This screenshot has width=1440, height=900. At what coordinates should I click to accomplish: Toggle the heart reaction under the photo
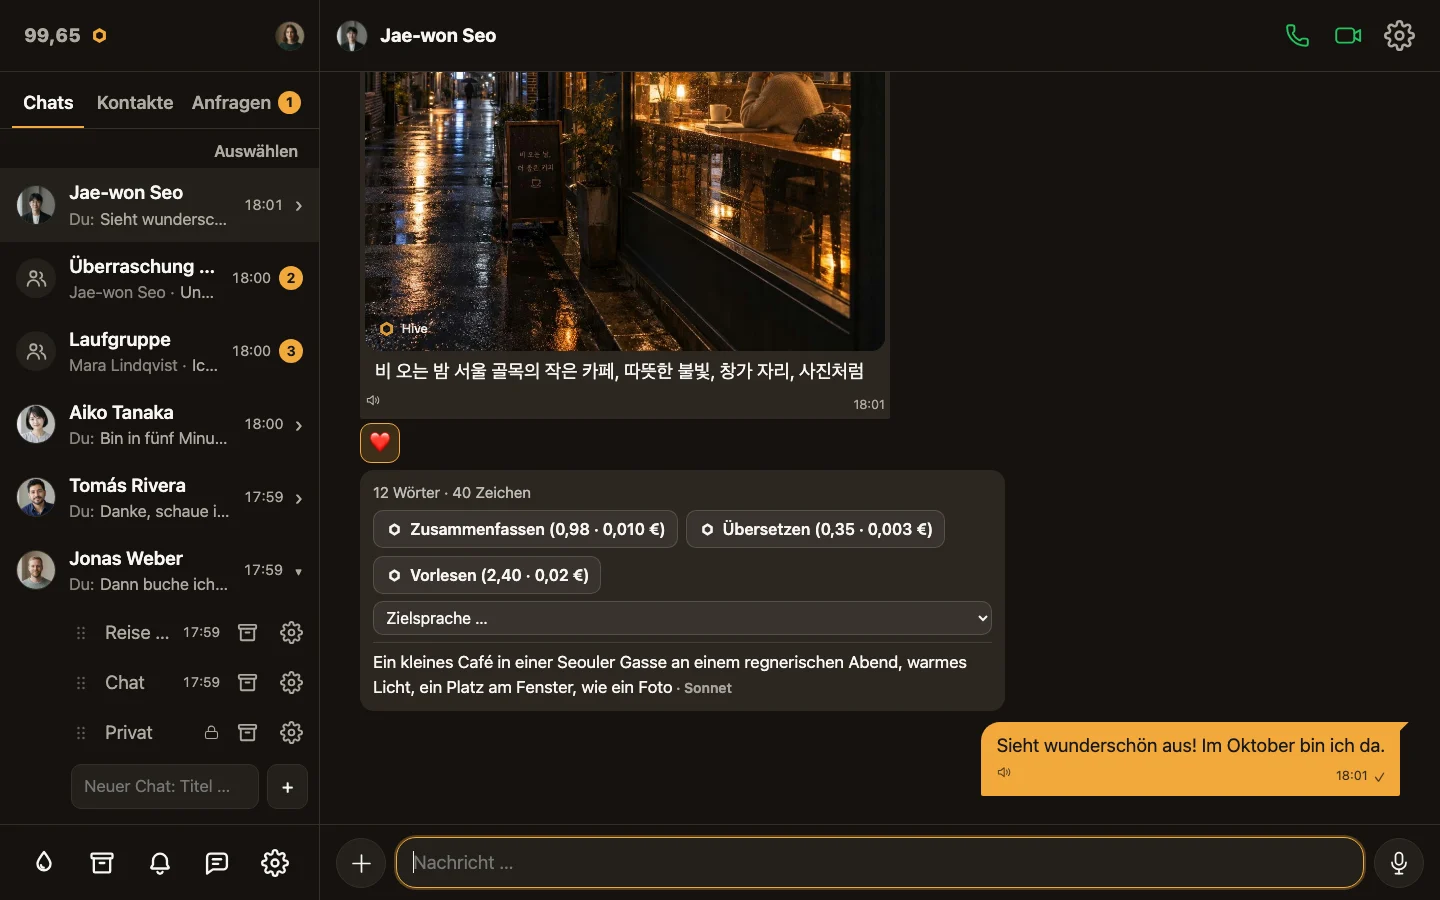tap(380, 442)
